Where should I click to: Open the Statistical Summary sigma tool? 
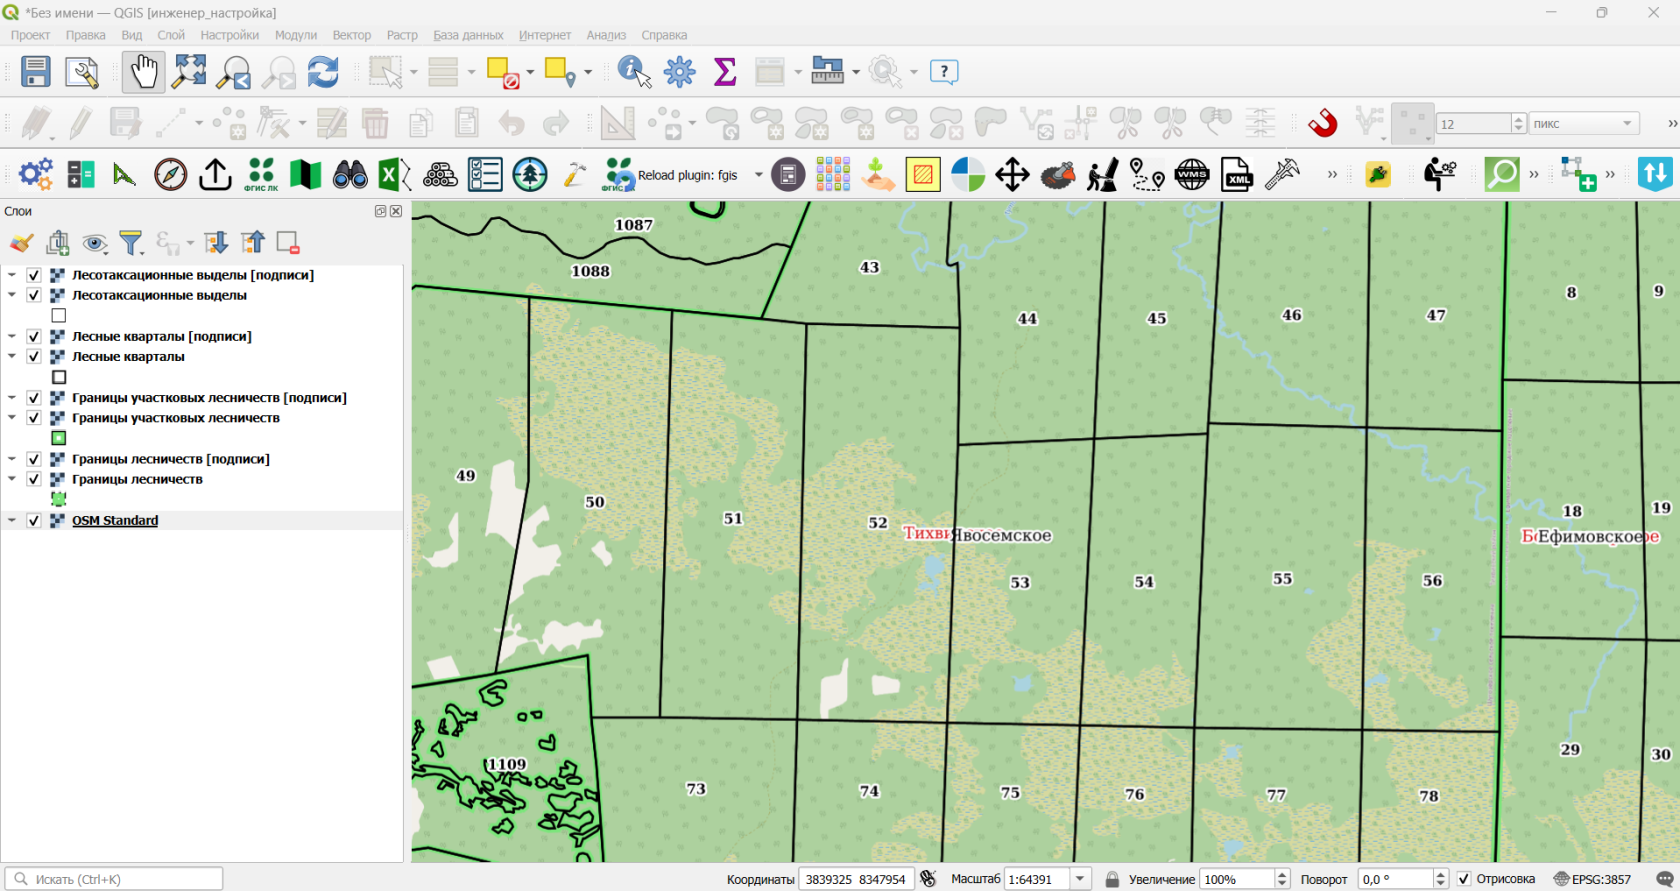725,72
